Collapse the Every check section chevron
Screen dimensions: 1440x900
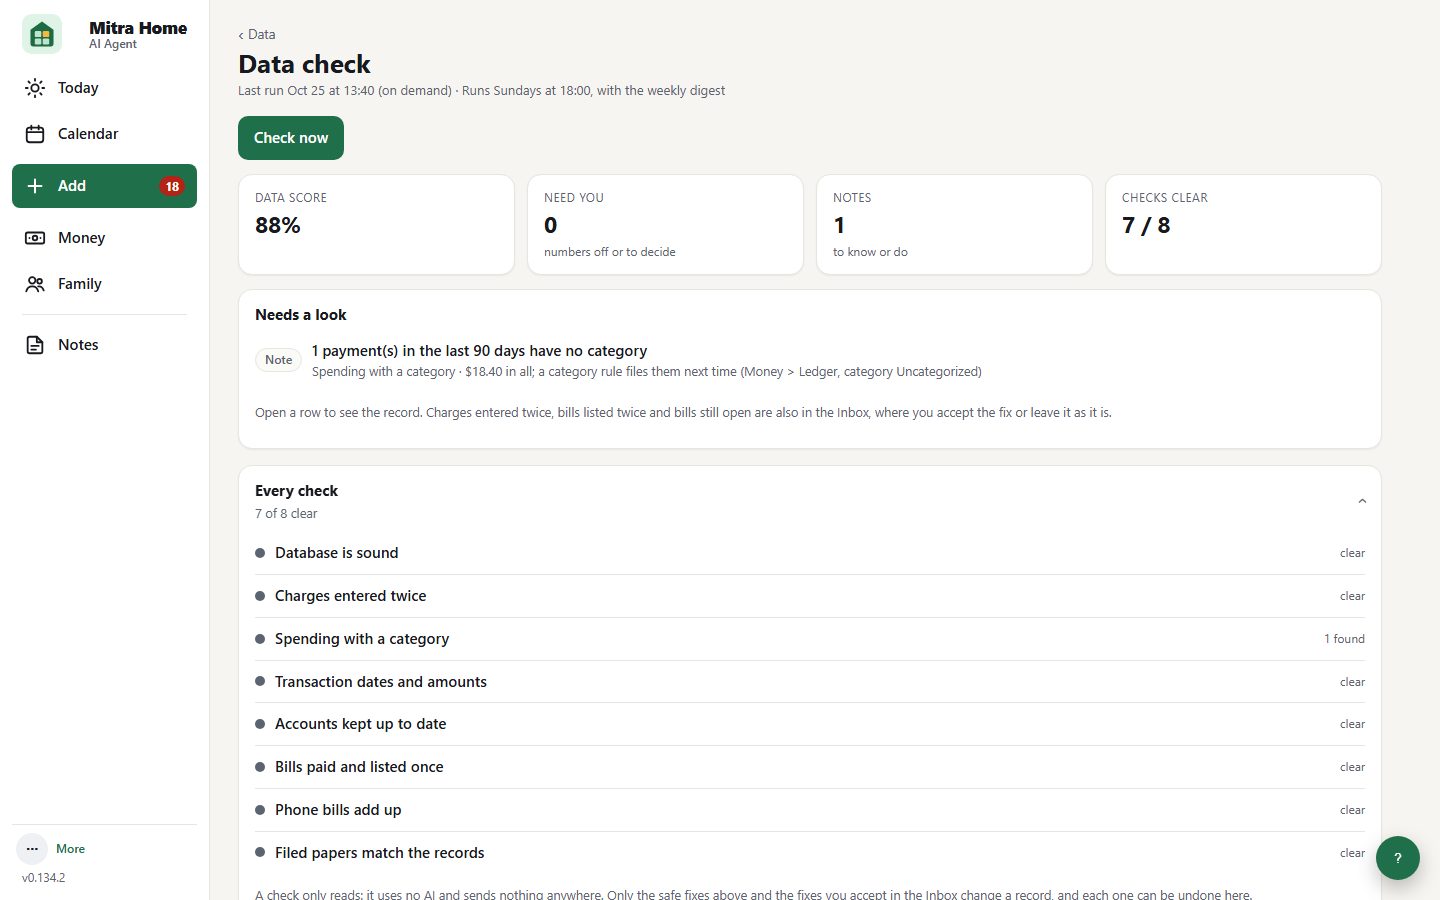(x=1362, y=501)
